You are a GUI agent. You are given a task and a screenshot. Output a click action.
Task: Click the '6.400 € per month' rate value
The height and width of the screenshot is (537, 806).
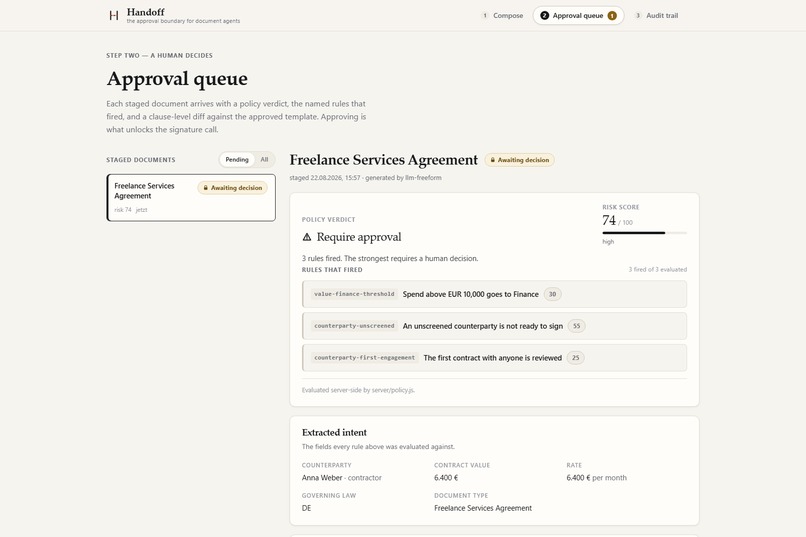[596, 477]
